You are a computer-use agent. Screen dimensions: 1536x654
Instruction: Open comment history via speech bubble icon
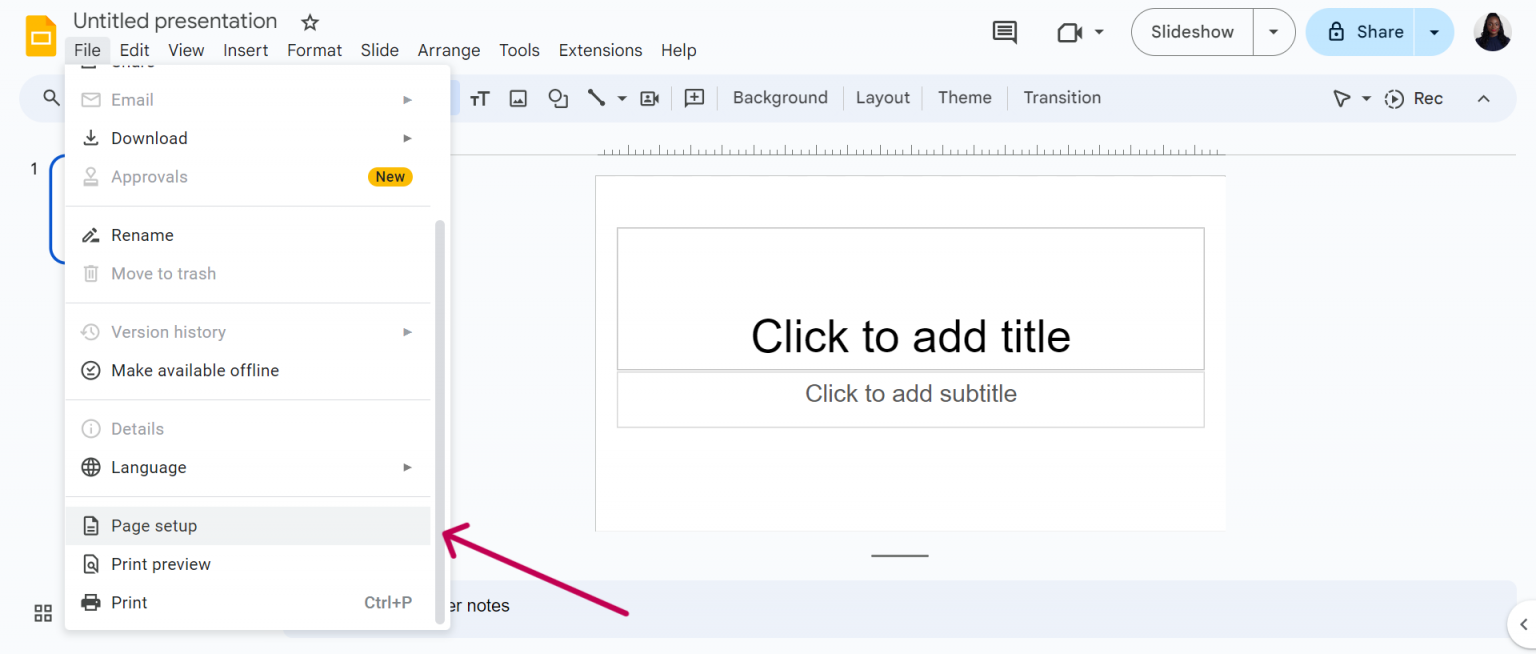(x=1004, y=32)
